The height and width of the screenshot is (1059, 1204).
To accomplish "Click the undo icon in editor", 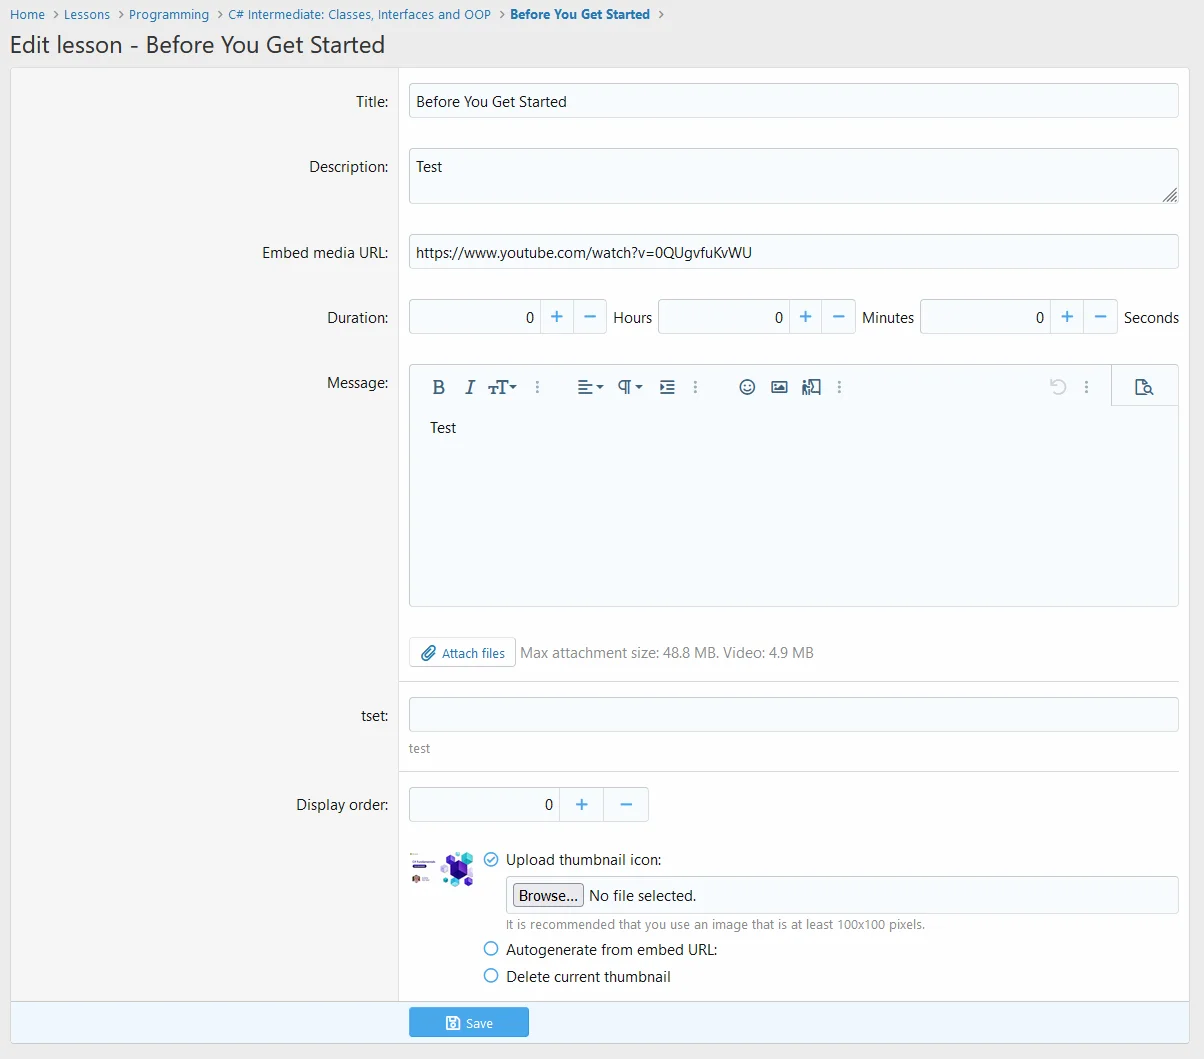I will (1058, 387).
